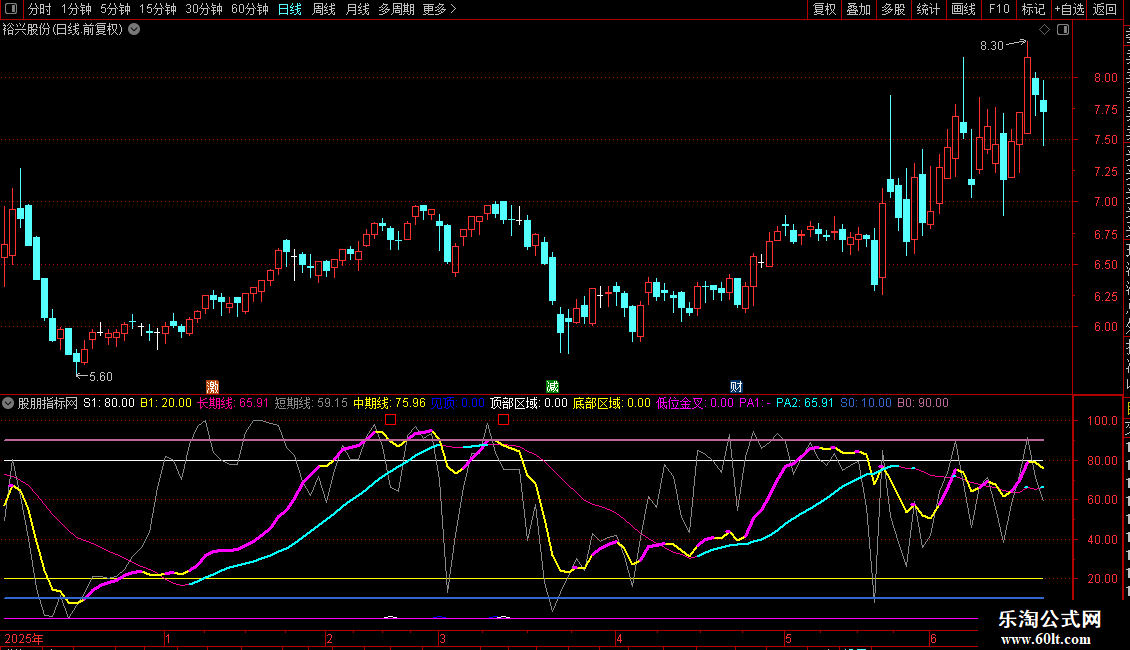This screenshot has width=1130, height=650.
Task: Click the 低位金叉: 0.00 label
Action: point(695,403)
